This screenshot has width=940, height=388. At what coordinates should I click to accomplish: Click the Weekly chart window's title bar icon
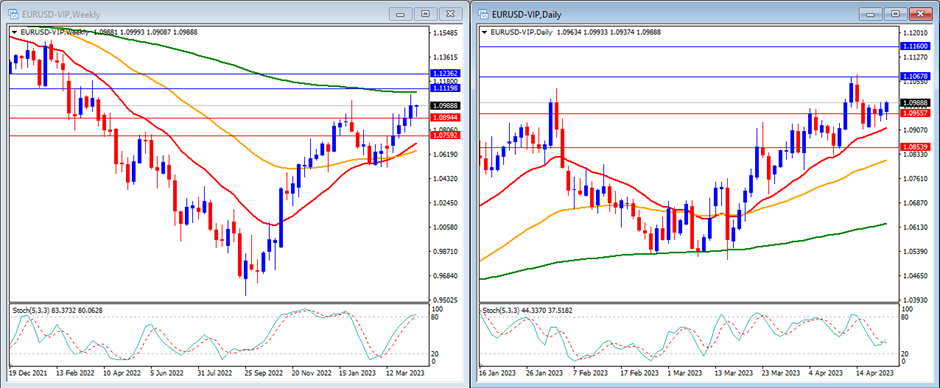click(x=13, y=13)
